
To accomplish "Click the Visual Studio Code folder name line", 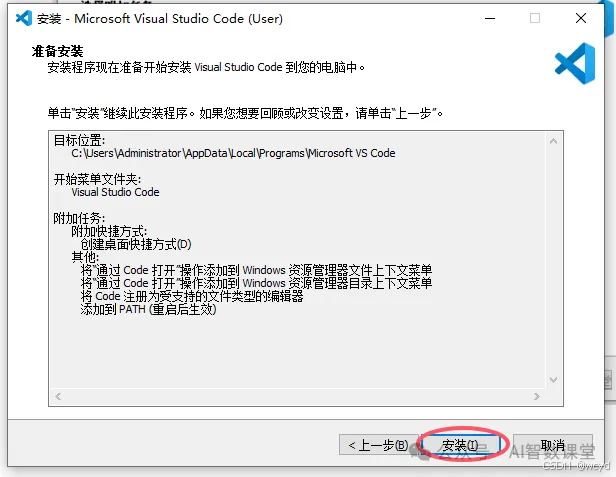I will pyautogui.click(x=115, y=192).
